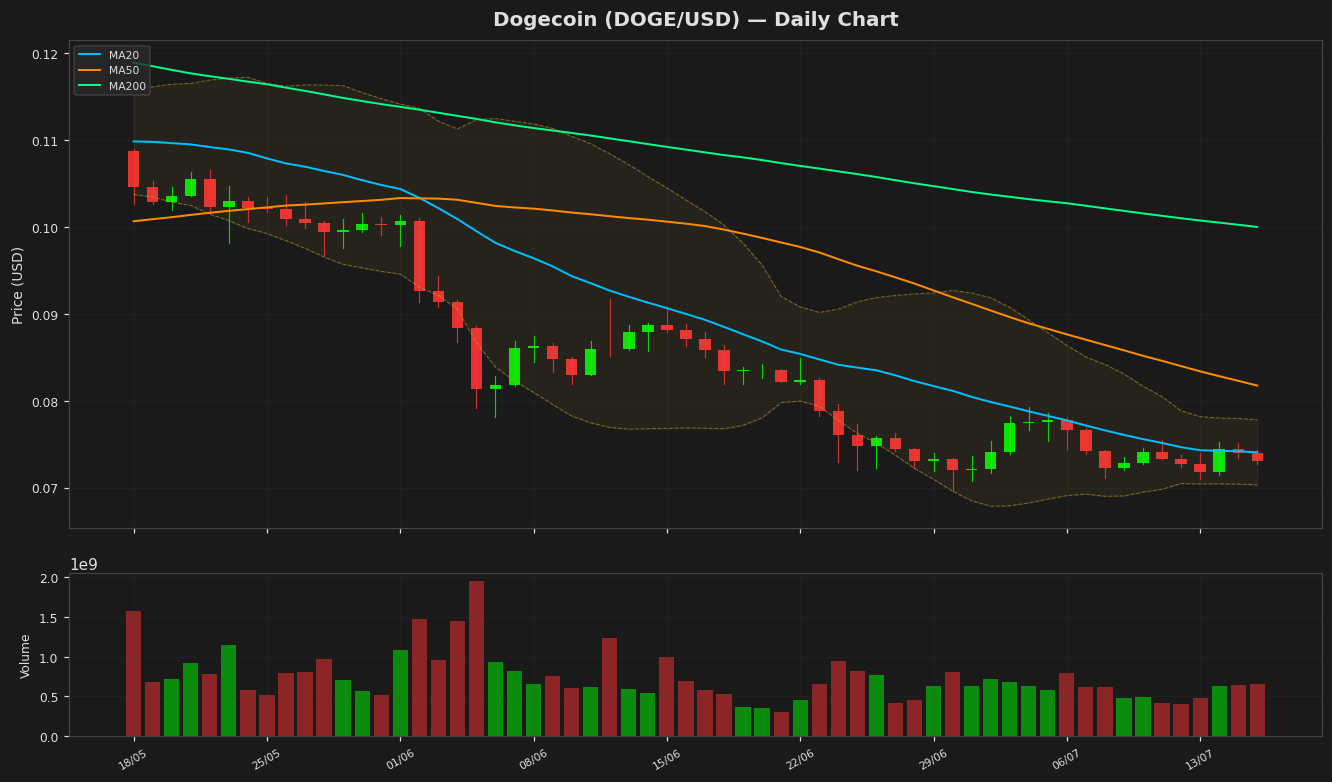Select the MA200 legend label
This screenshot has width=1332, height=782.
[127, 86]
